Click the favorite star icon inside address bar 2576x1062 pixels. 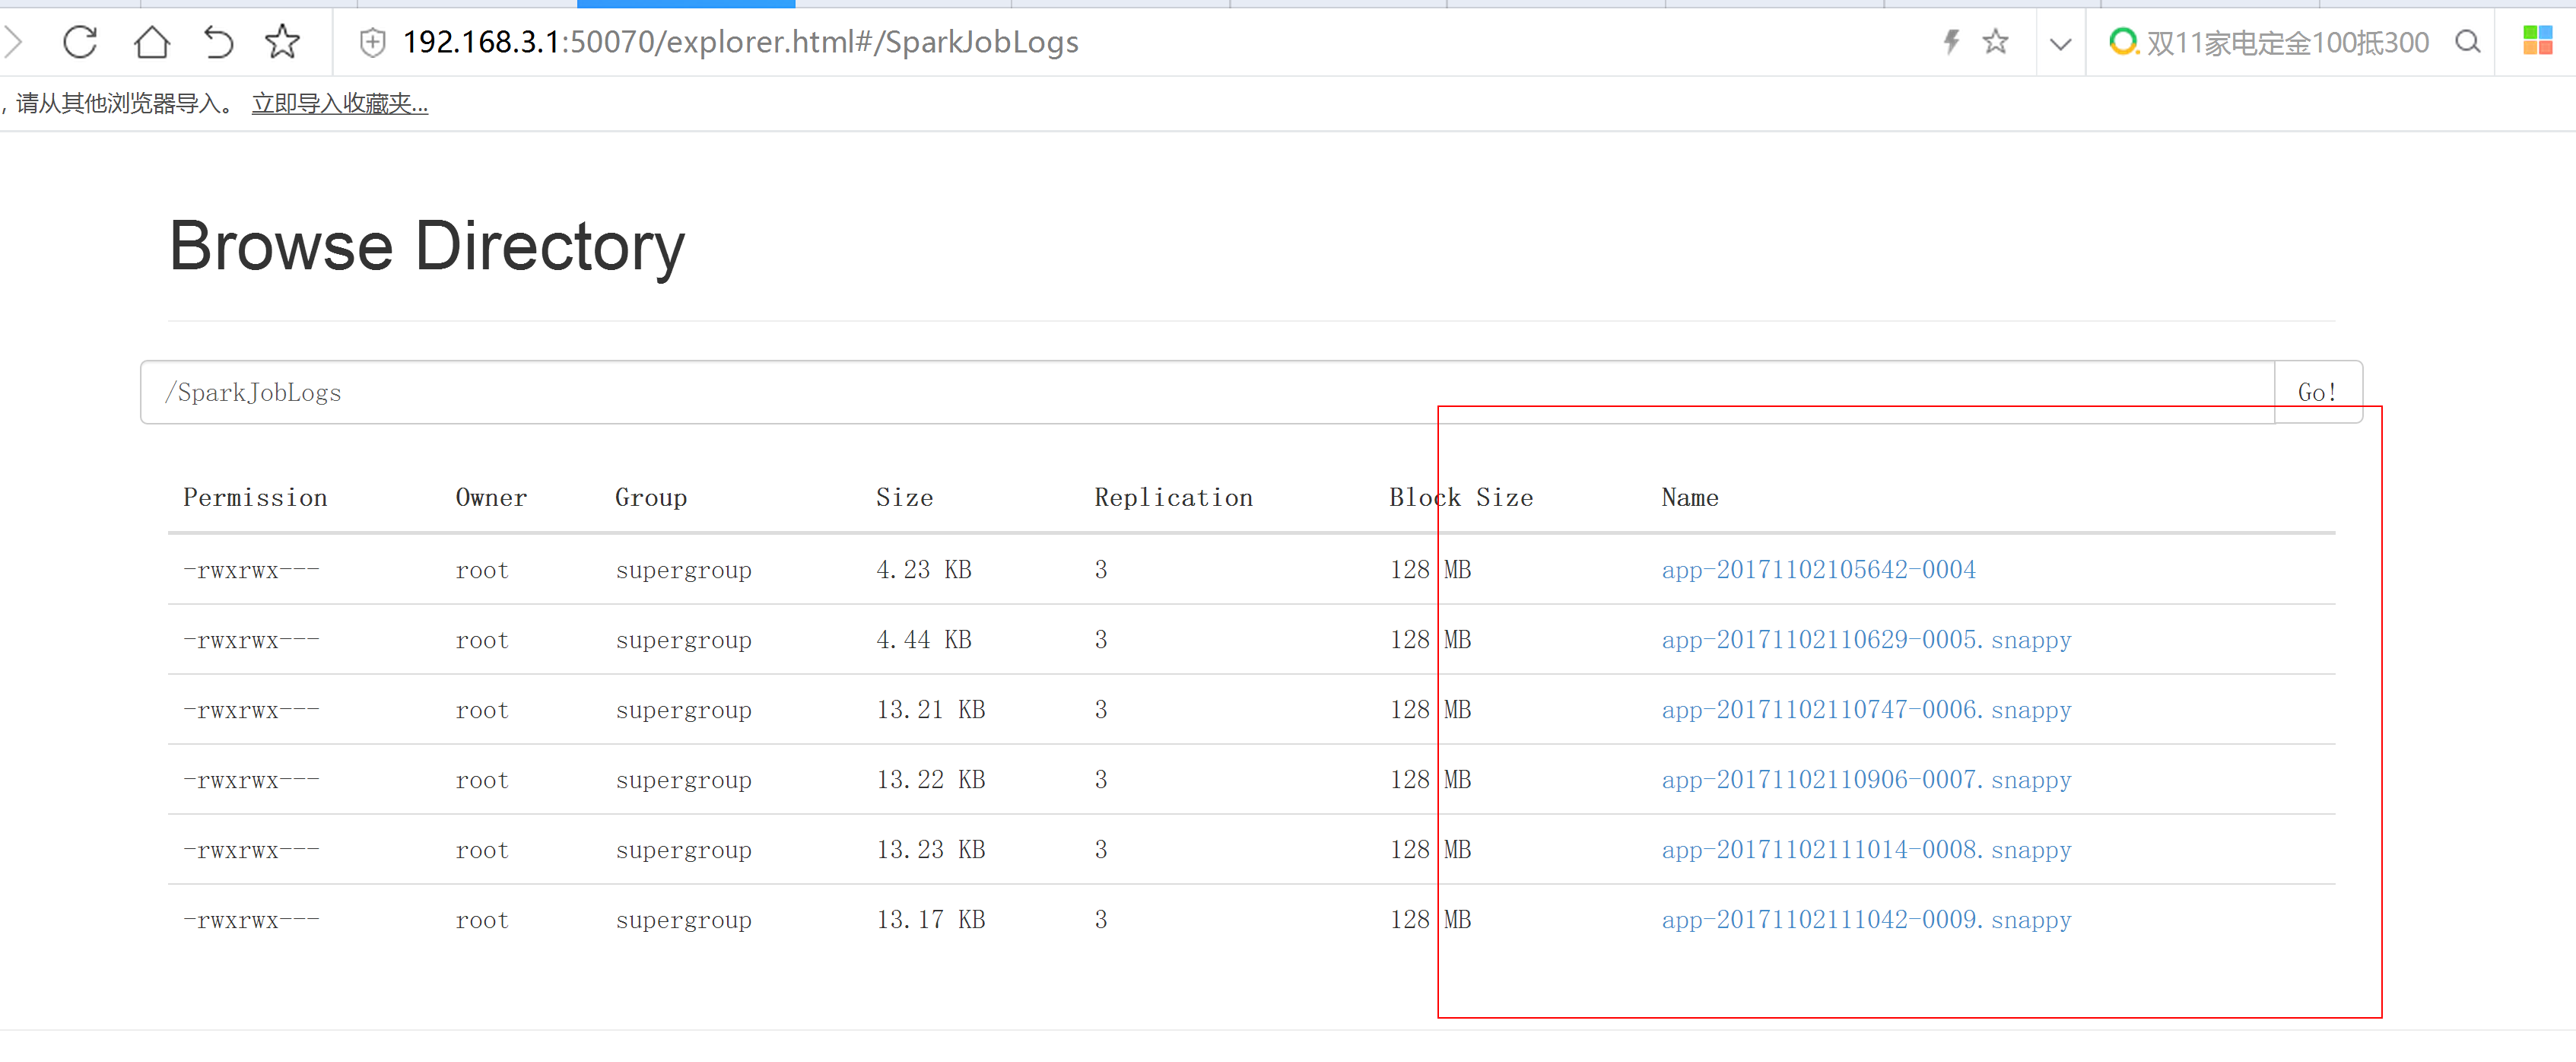(x=1996, y=42)
